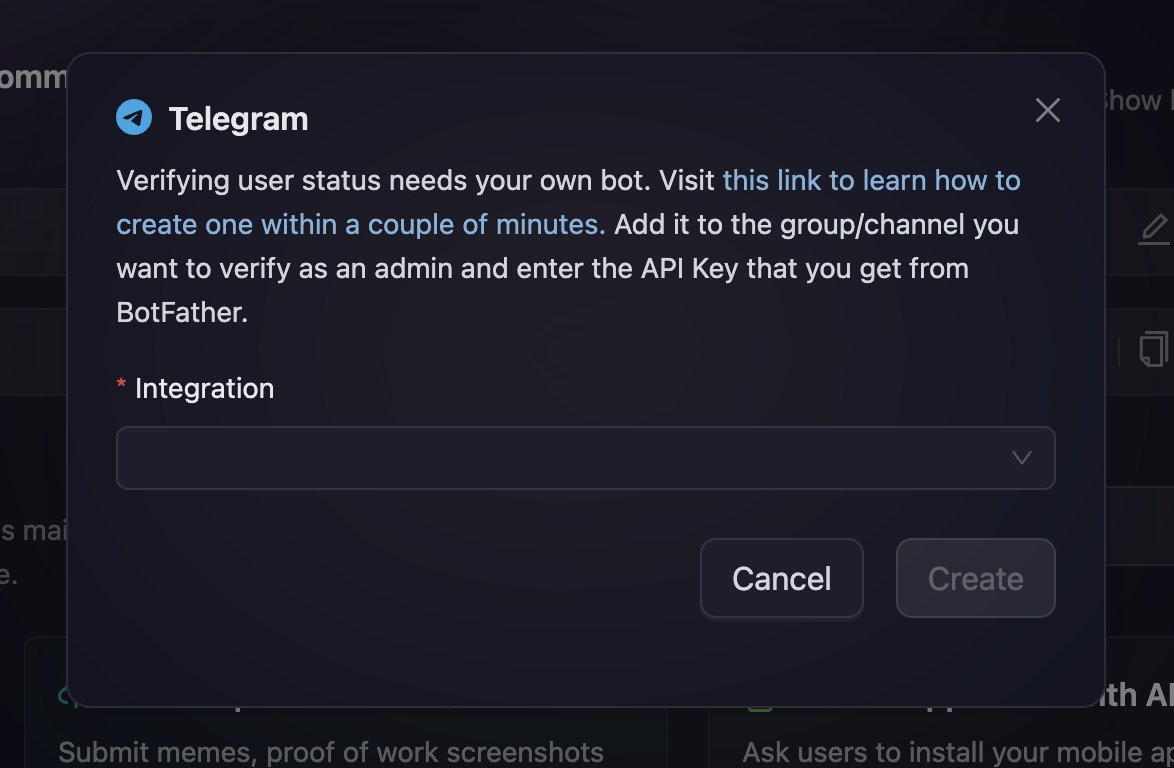Click the red required asterisk marker

tap(122, 387)
